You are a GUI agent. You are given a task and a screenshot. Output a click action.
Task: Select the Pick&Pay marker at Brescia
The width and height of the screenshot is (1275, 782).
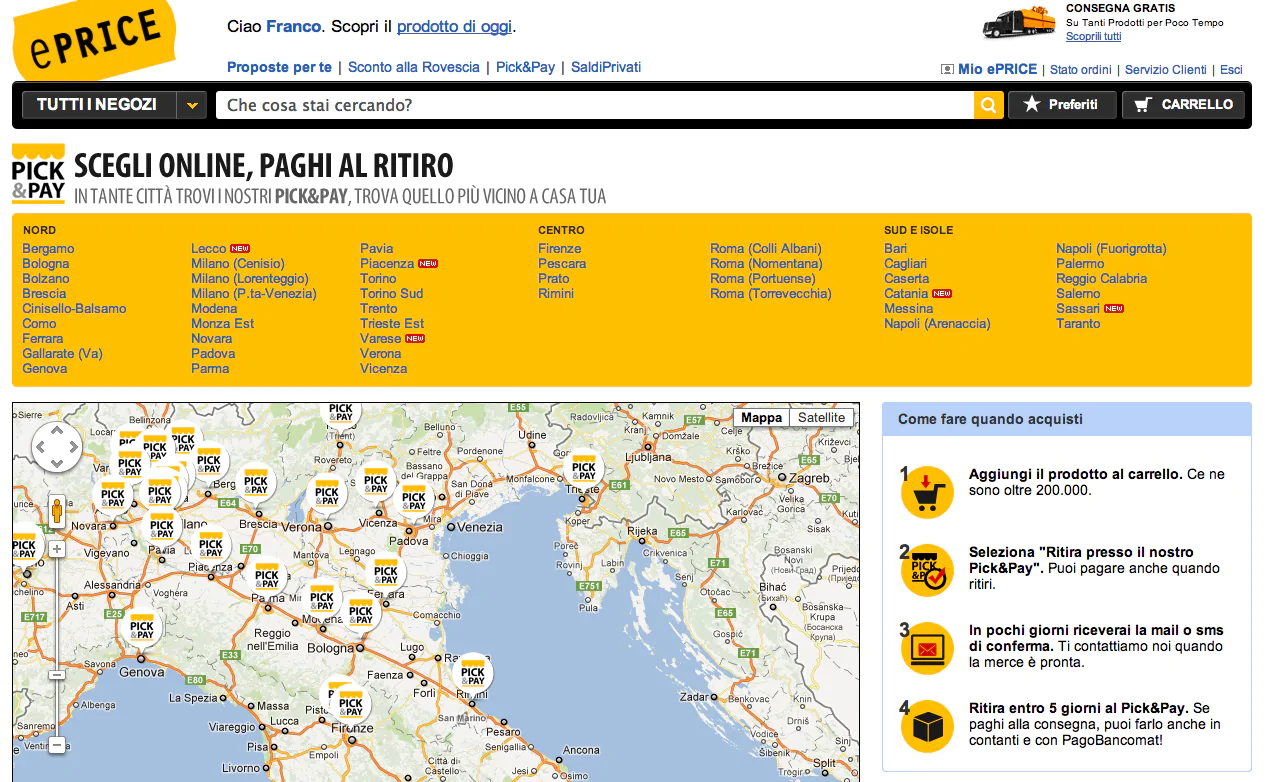(x=257, y=485)
